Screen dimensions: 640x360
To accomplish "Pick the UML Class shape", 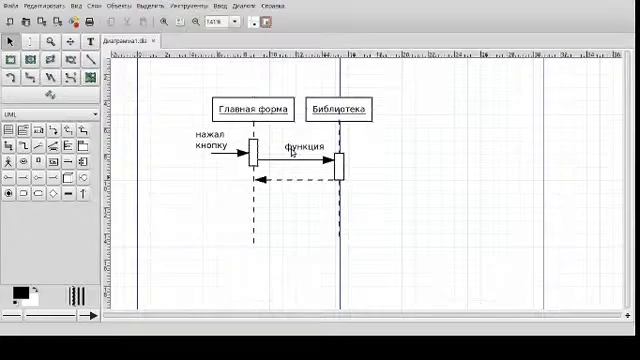I will 8,130.
